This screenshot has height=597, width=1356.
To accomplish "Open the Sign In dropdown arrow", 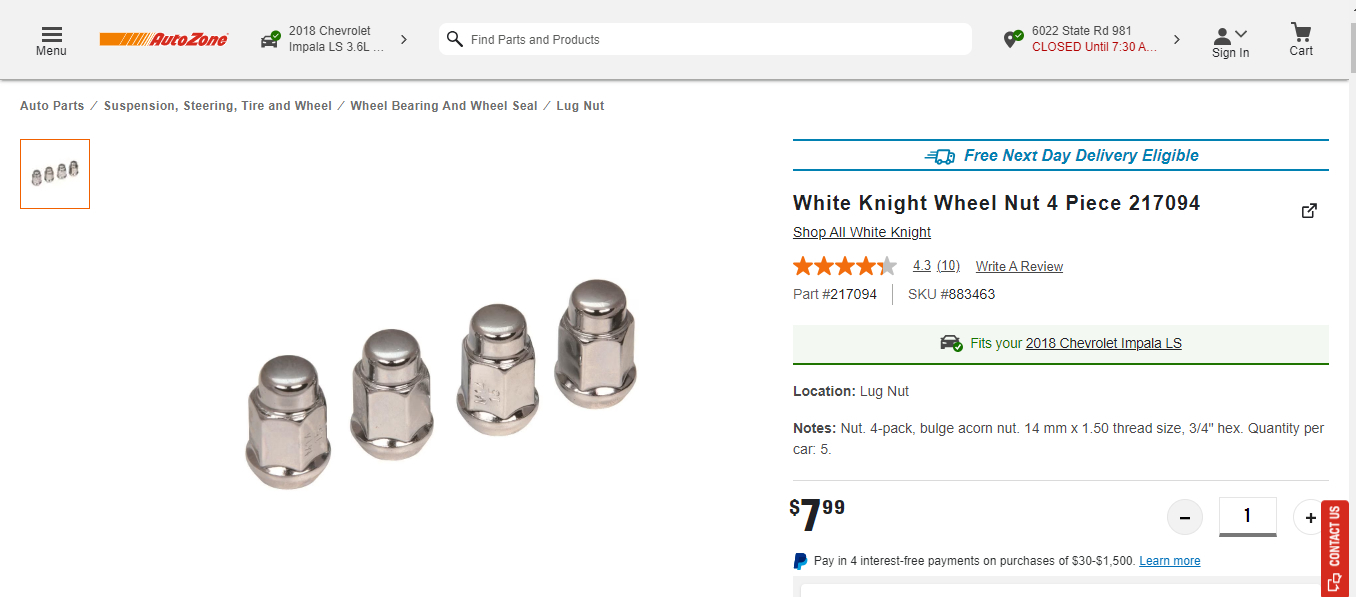I will (1242, 34).
